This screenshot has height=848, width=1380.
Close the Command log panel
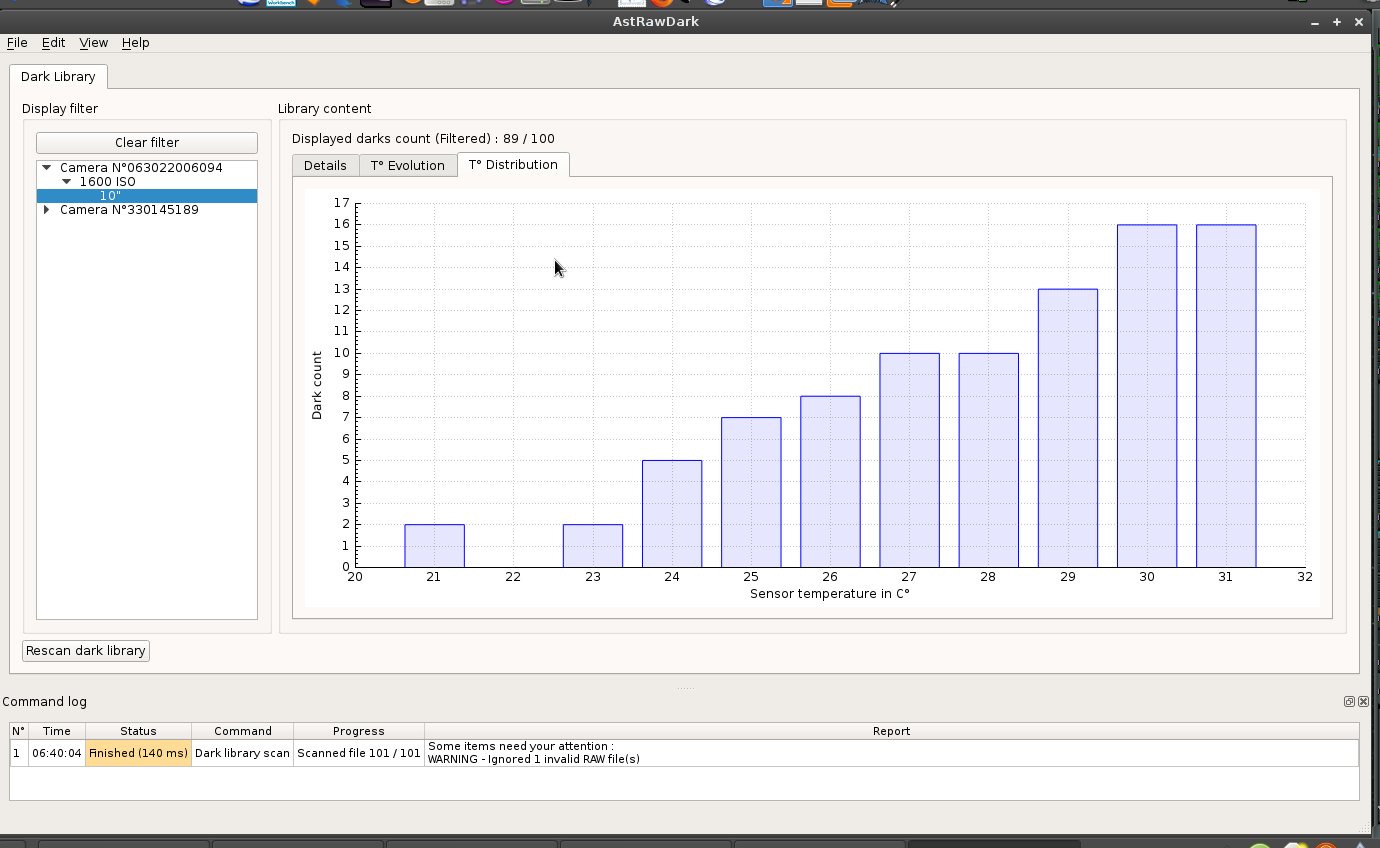1363,702
